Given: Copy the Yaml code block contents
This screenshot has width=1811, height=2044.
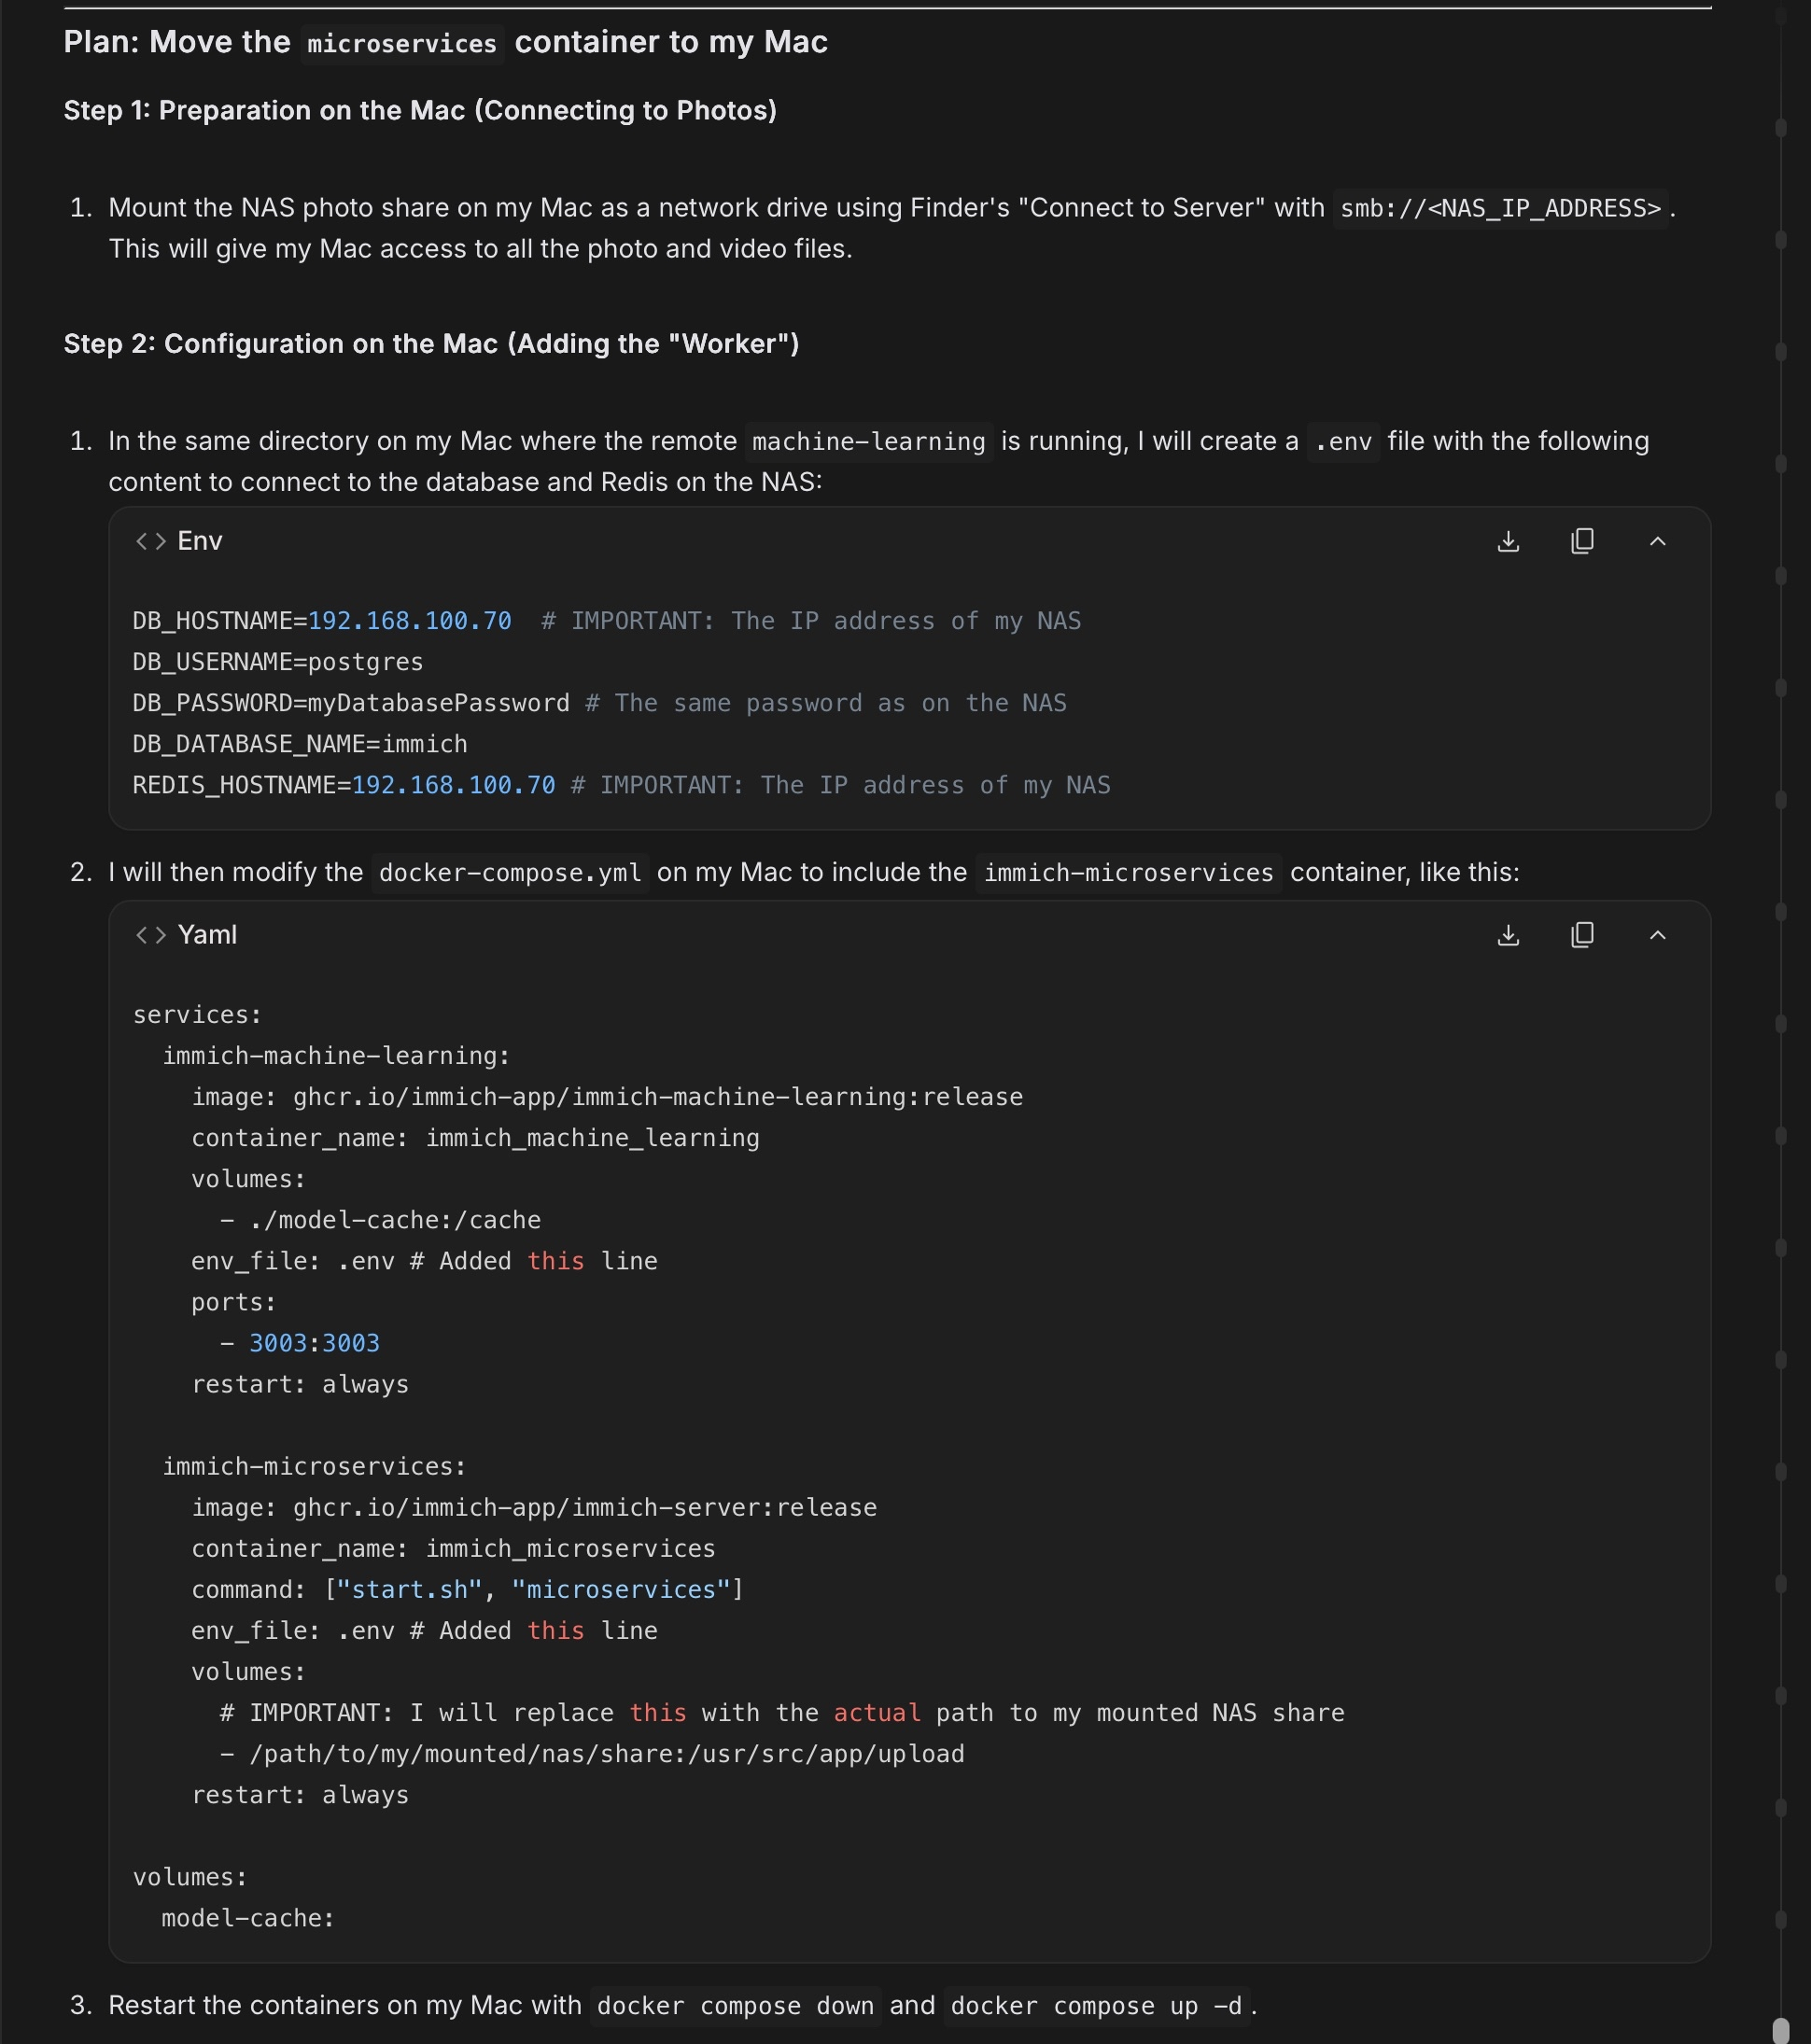Looking at the screenshot, I should 1582,936.
